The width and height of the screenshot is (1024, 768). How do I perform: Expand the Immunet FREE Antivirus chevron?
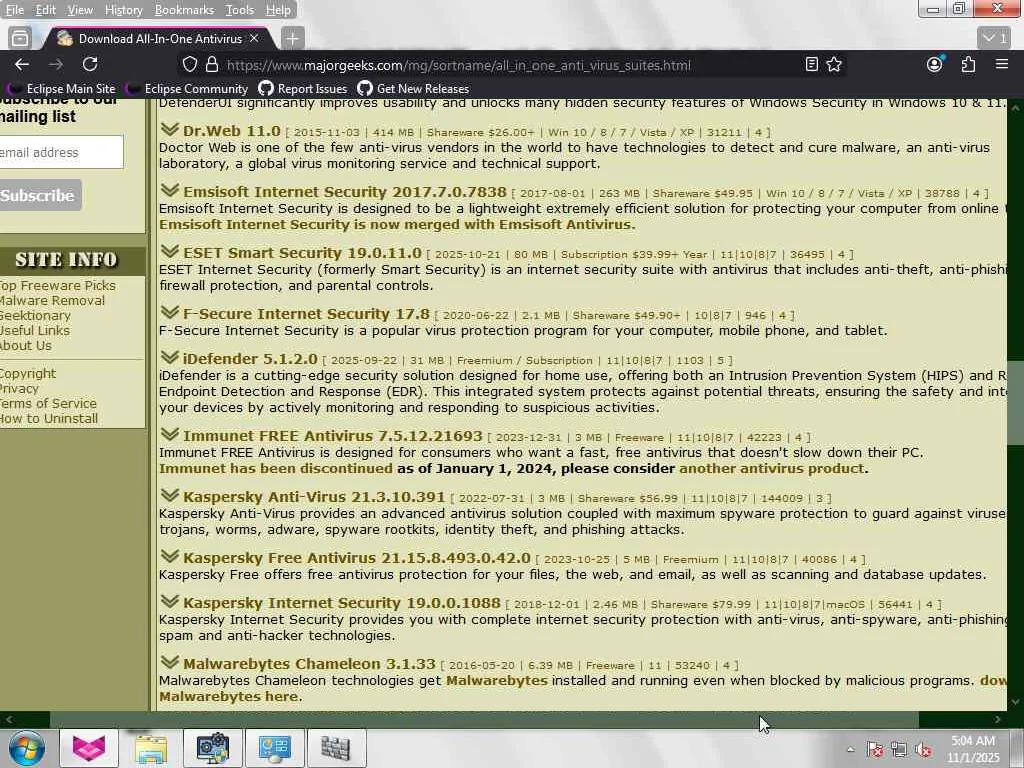click(x=170, y=434)
